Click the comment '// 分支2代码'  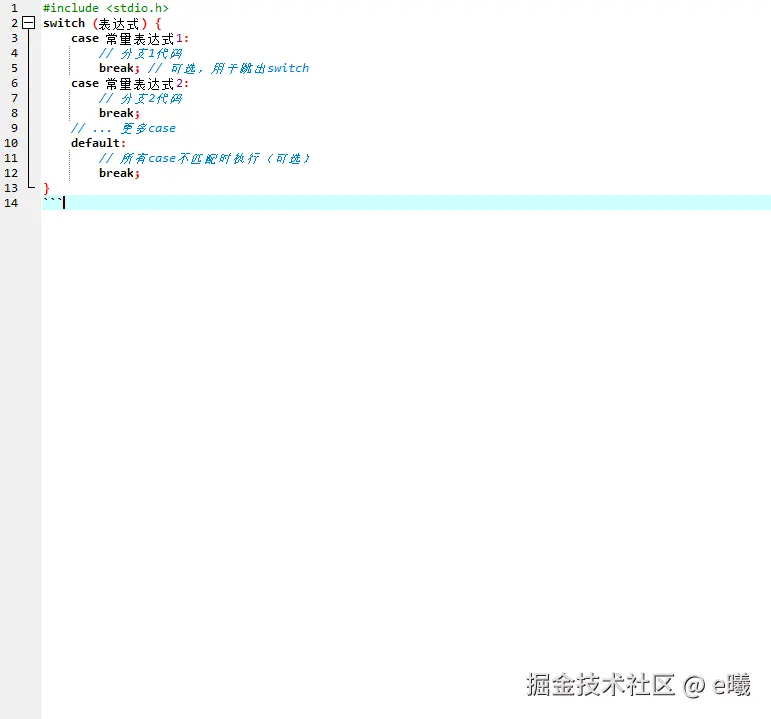click(140, 98)
